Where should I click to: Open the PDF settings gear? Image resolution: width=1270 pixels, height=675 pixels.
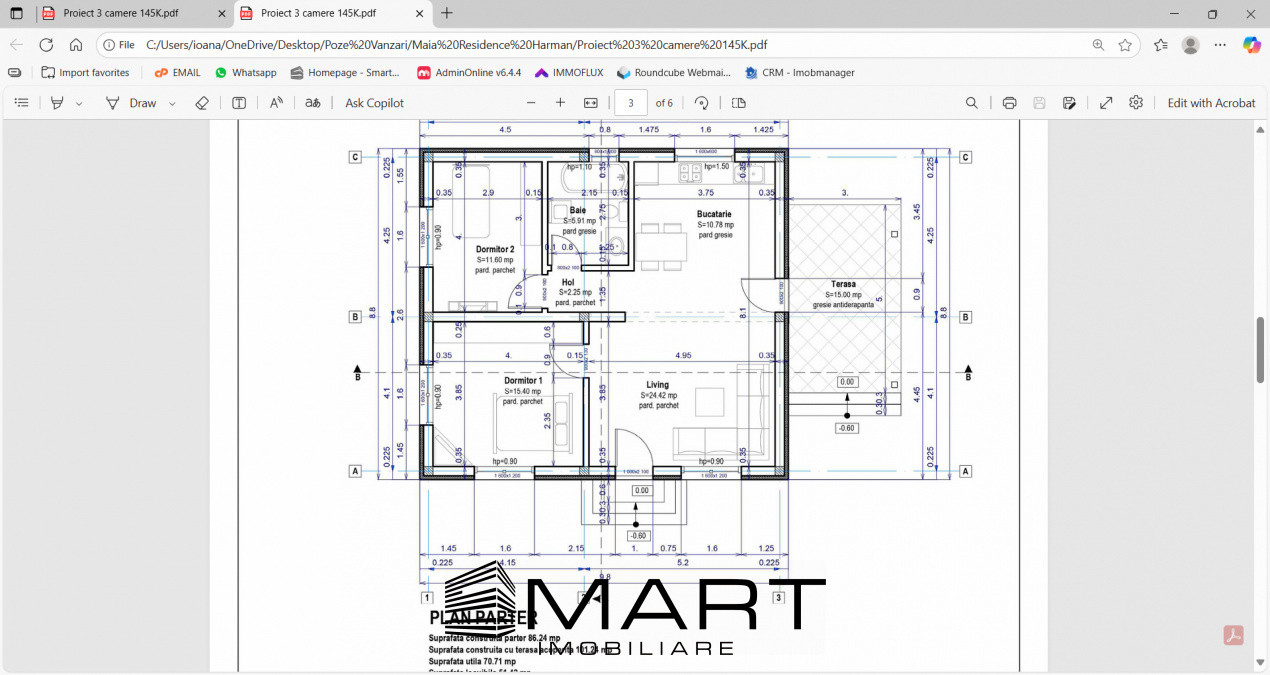(x=1136, y=103)
